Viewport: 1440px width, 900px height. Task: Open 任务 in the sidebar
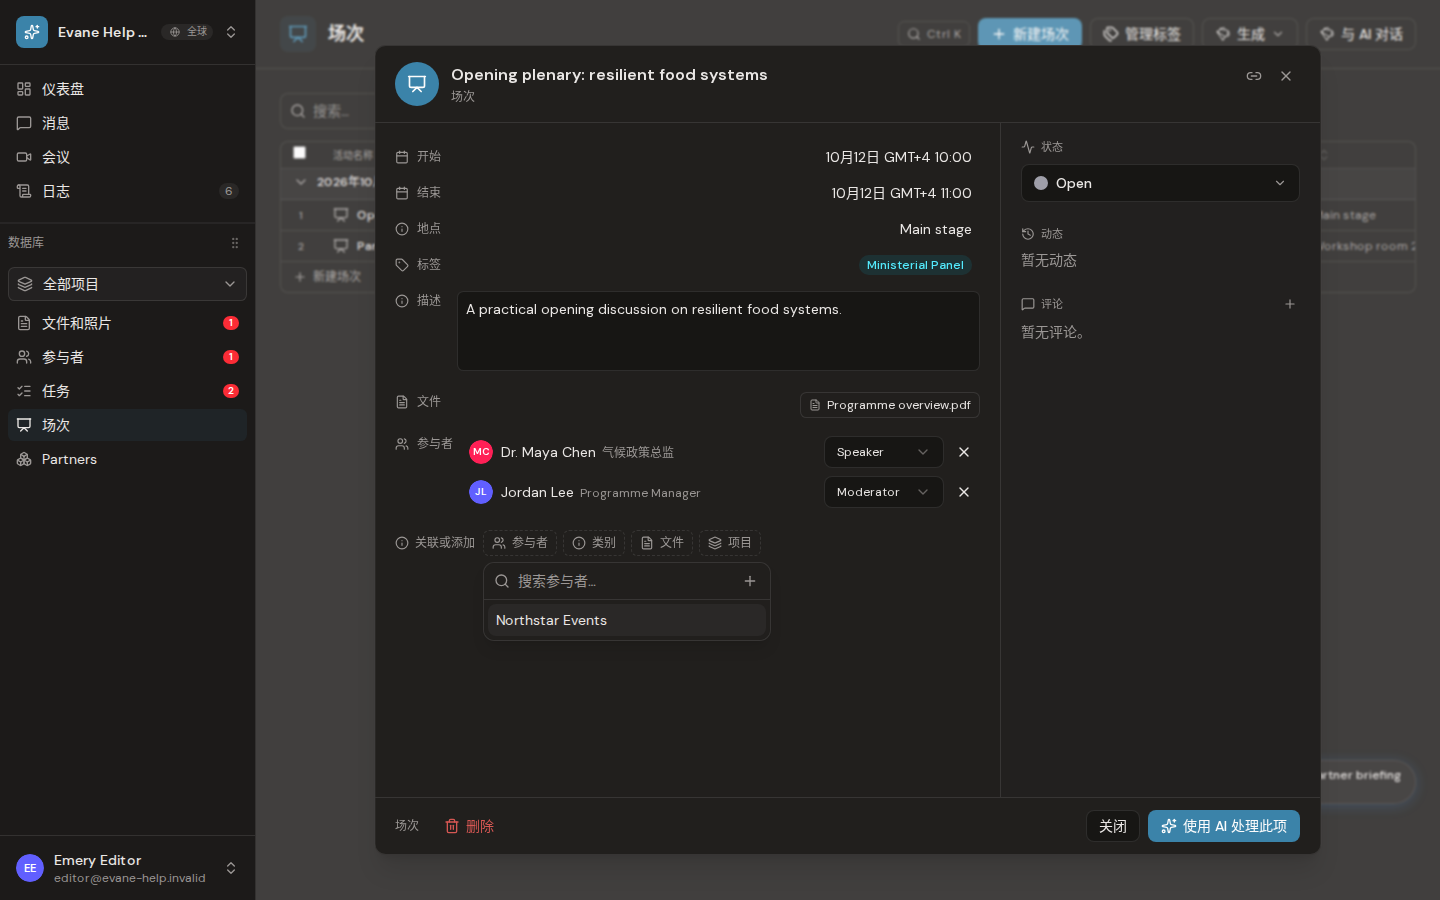click(127, 391)
